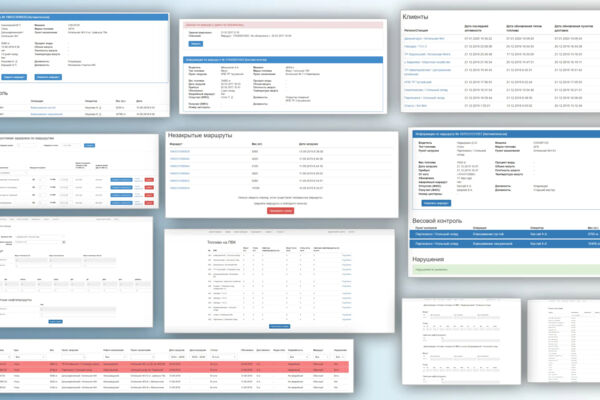Click the small blue filter button above routes table
Image resolution: width=600 pixels, height=400 pixels.
click(x=89, y=145)
